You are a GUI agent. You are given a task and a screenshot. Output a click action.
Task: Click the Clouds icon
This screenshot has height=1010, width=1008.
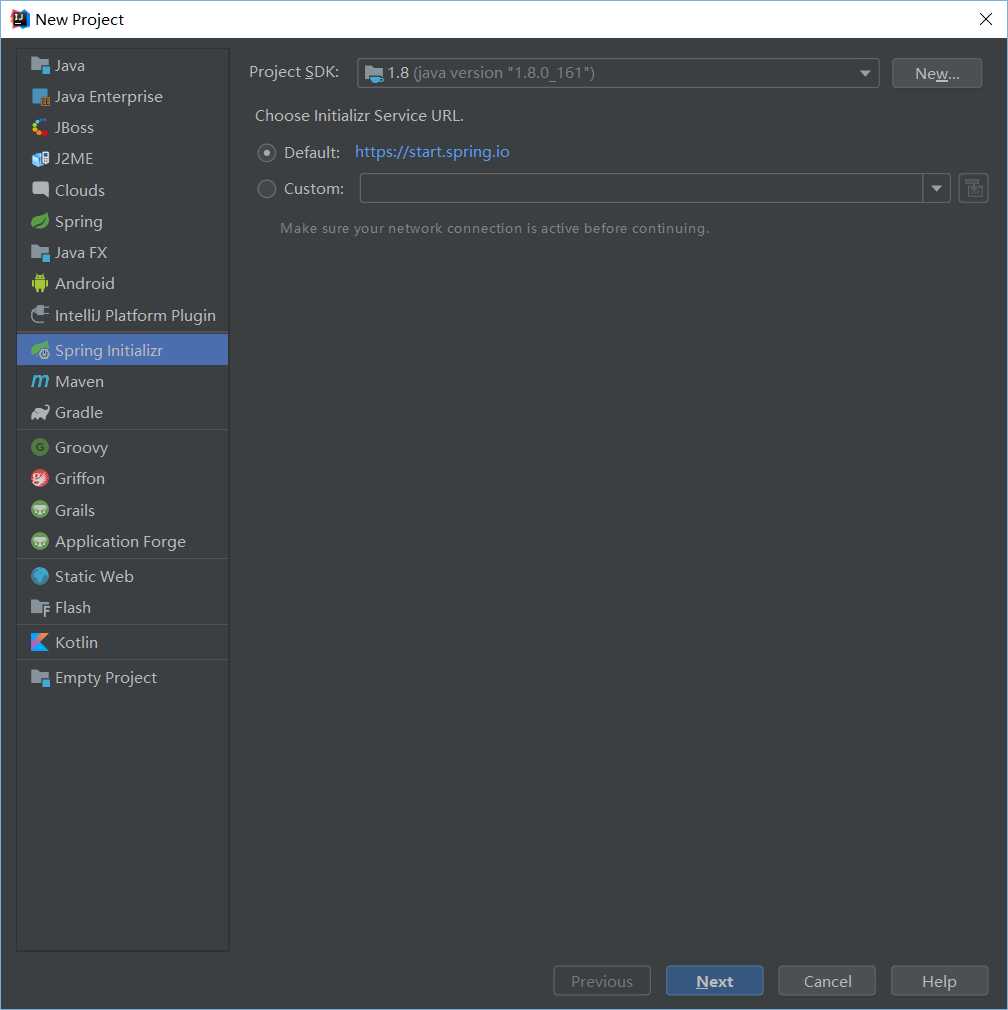tap(40, 189)
